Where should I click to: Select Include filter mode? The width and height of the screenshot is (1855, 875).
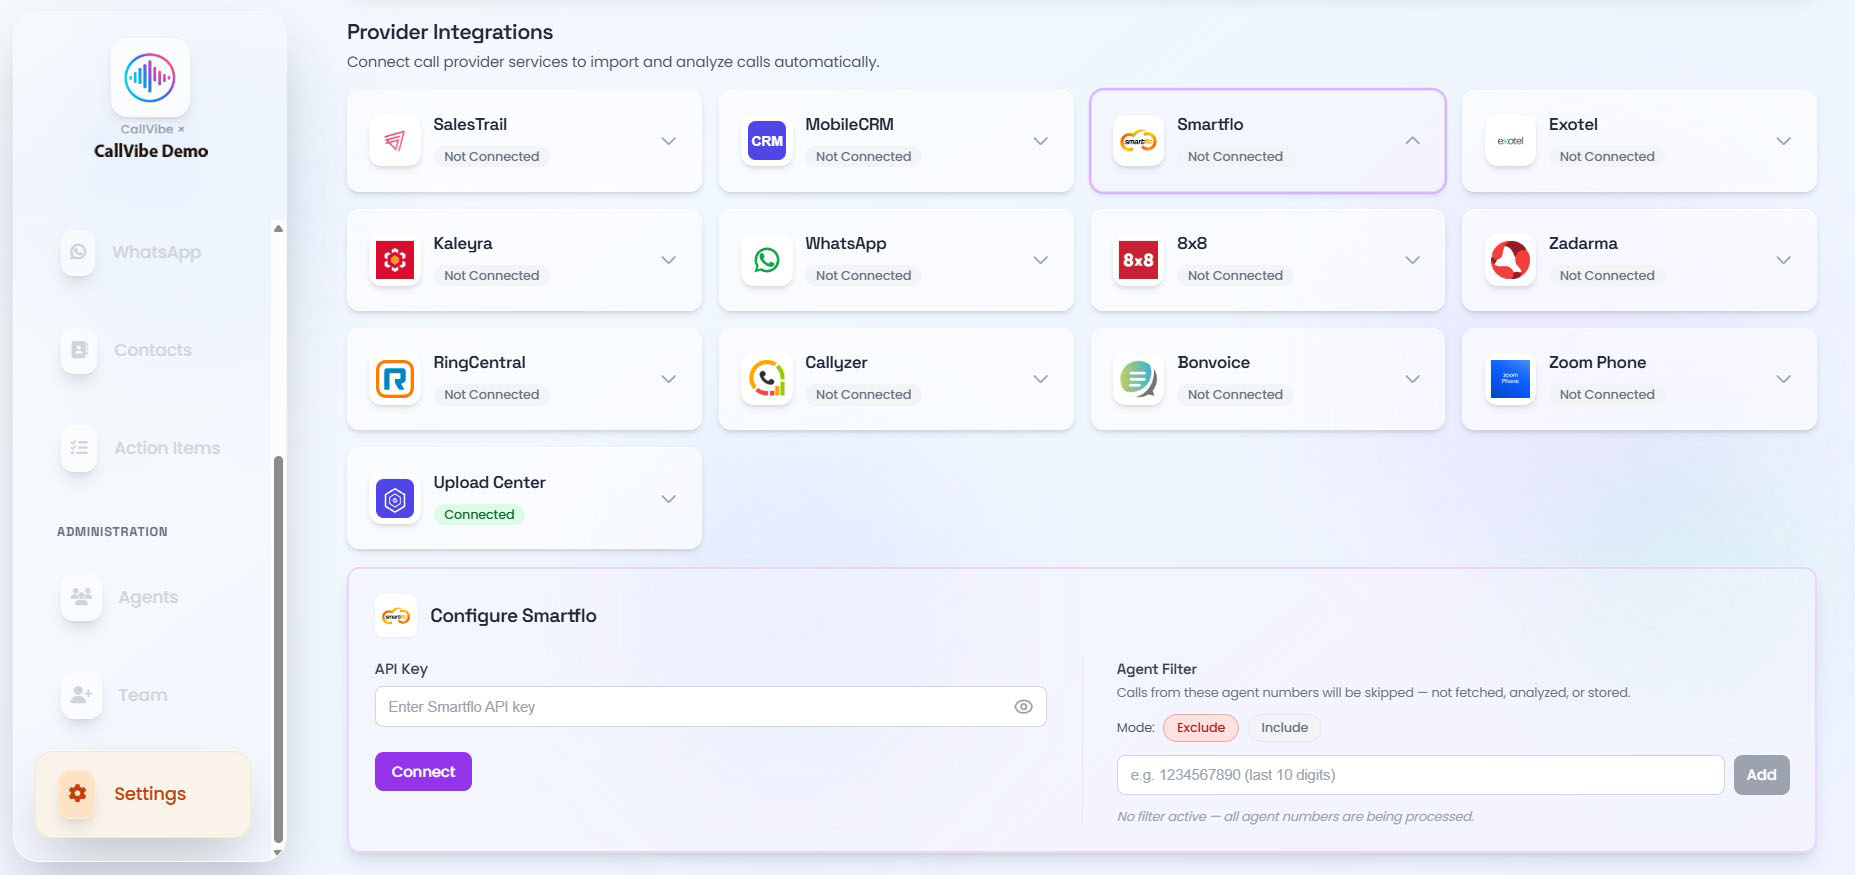(1284, 728)
